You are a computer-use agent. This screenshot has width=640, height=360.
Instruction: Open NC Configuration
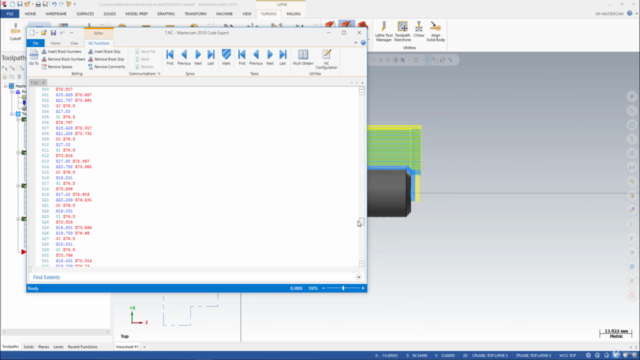tap(327, 59)
